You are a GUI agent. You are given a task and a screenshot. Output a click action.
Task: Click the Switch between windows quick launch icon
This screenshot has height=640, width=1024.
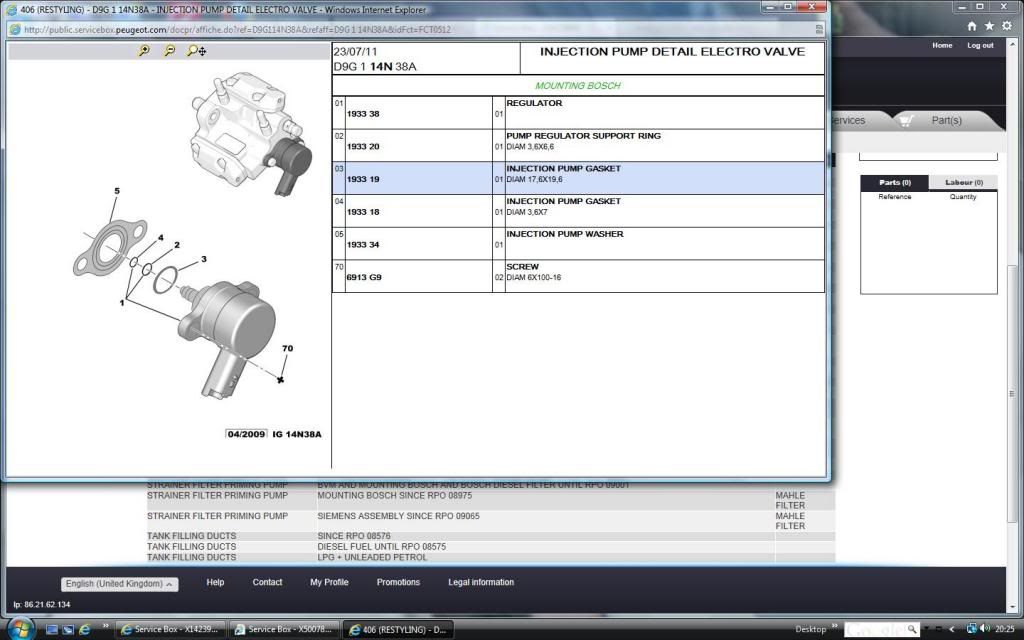[68, 630]
